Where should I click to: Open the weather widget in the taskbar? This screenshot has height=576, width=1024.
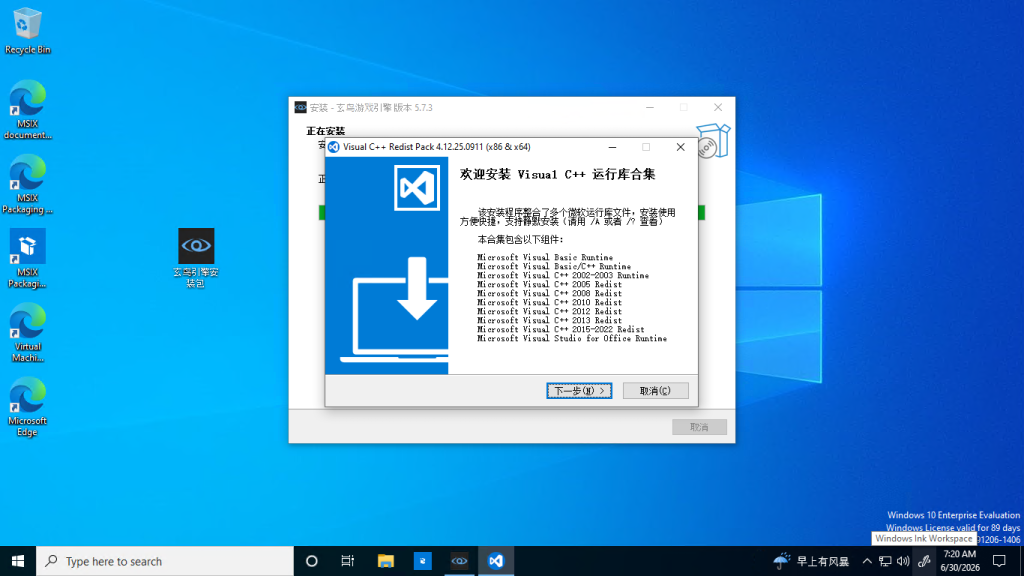point(810,561)
